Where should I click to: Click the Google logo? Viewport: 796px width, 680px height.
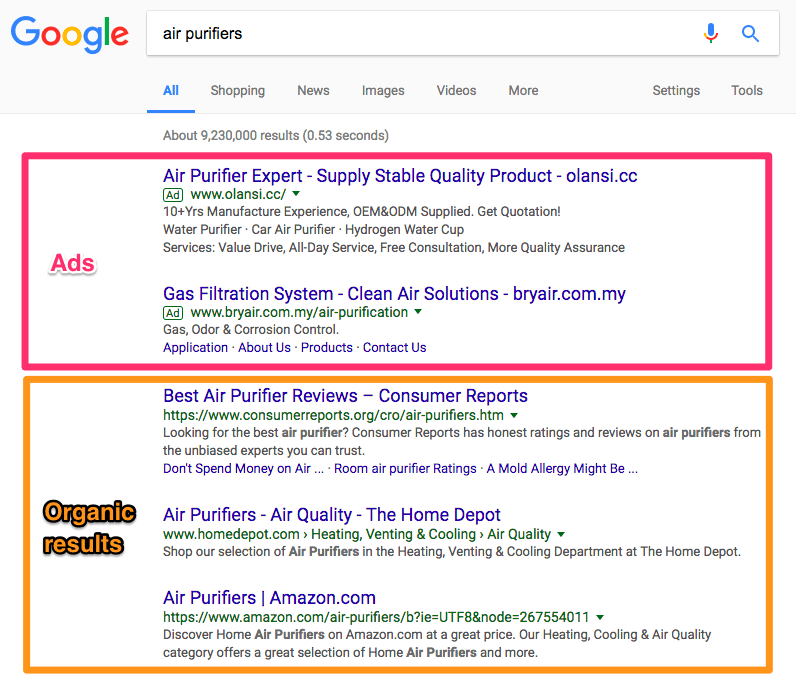(70, 34)
